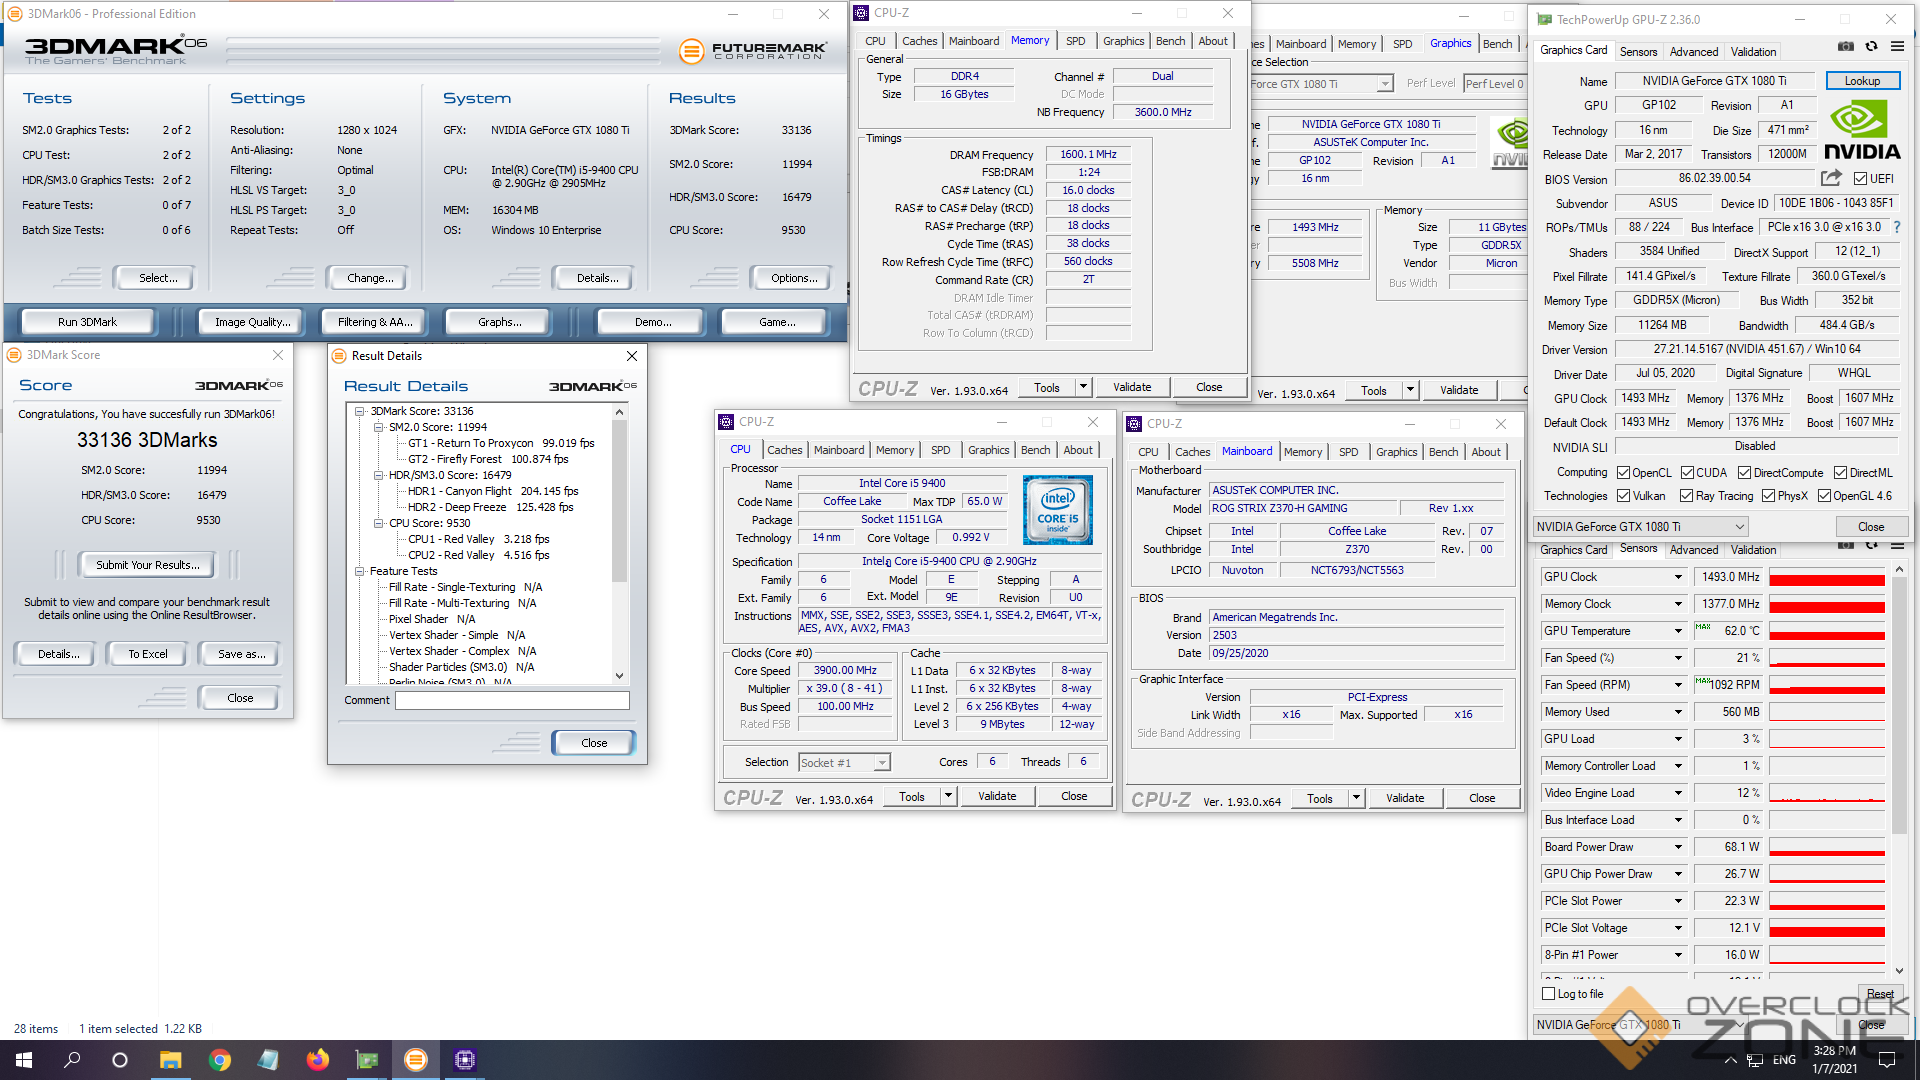Click the Run 3DMark button
The image size is (1920, 1080).
coord(88,322)
